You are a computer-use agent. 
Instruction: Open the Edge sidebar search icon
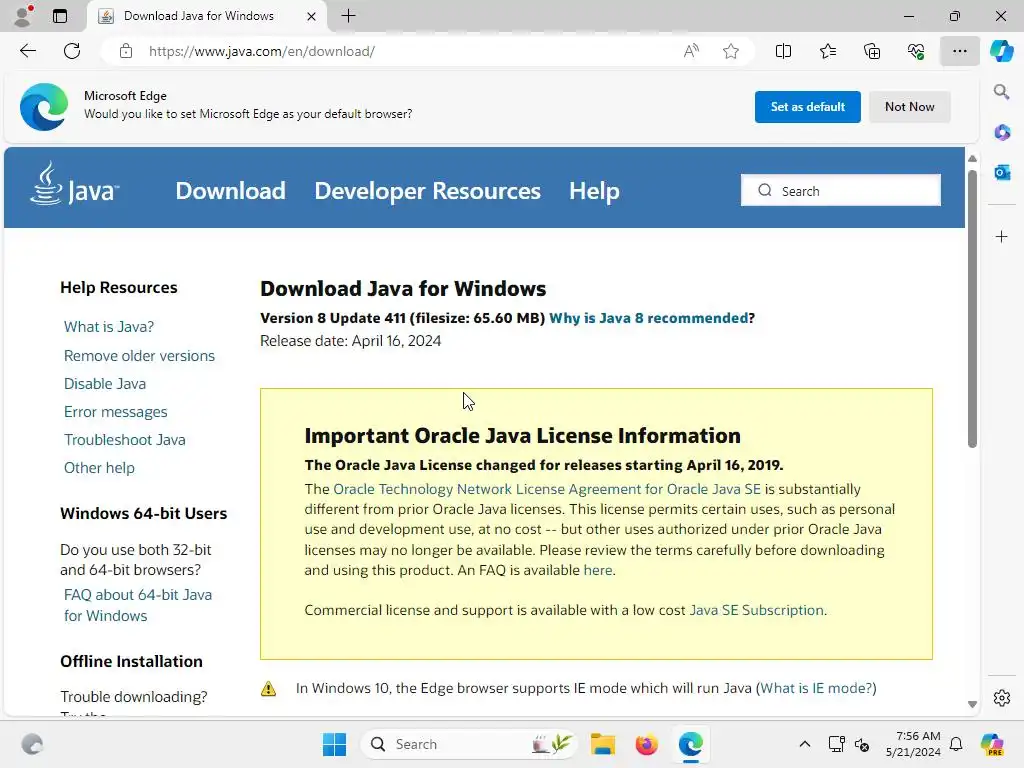tap(1002, 91)
